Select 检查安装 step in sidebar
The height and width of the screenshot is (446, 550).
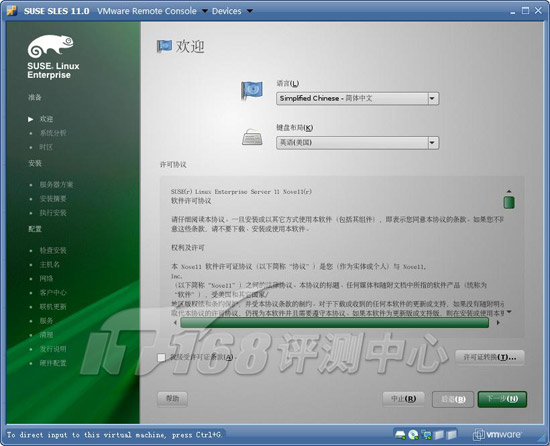(x=53, y=250)
